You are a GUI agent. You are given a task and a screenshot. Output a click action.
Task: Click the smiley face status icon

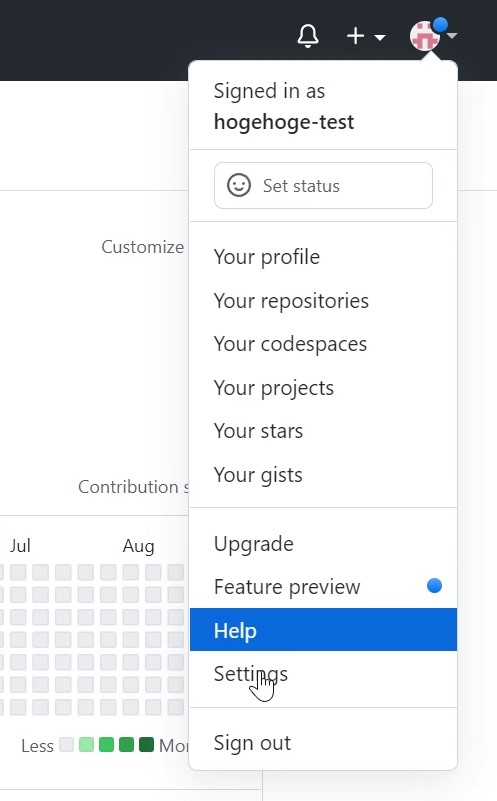pyautogui.click(x=239, y=185)
